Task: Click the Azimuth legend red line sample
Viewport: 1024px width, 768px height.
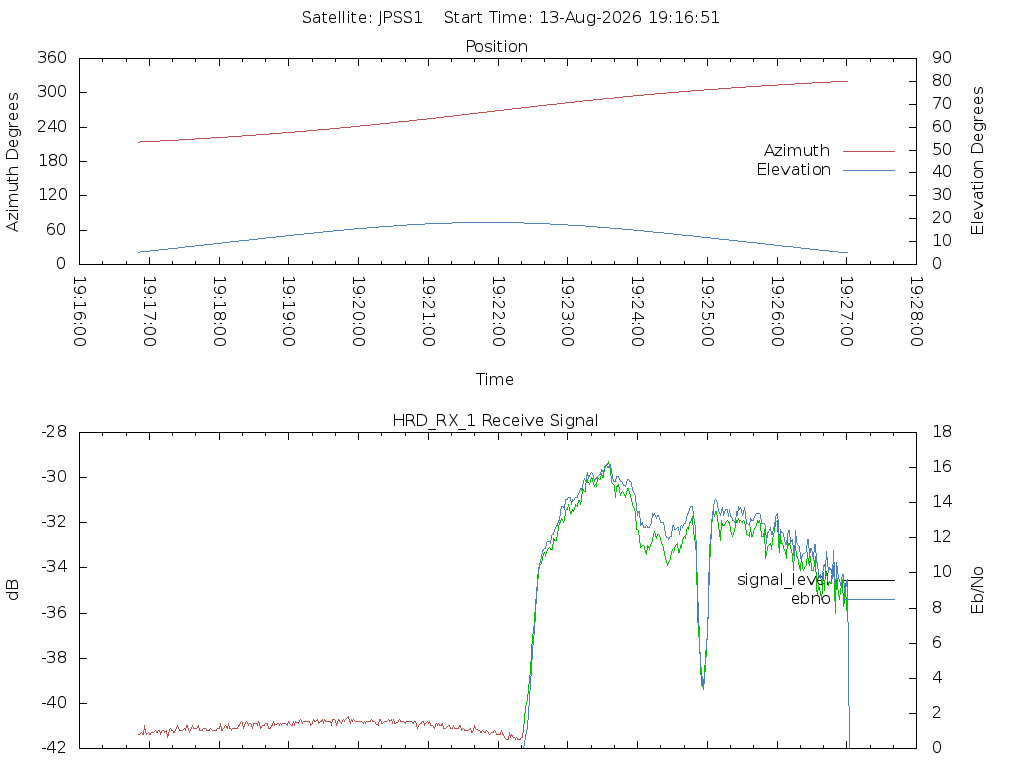Action: tap(869, 151)
